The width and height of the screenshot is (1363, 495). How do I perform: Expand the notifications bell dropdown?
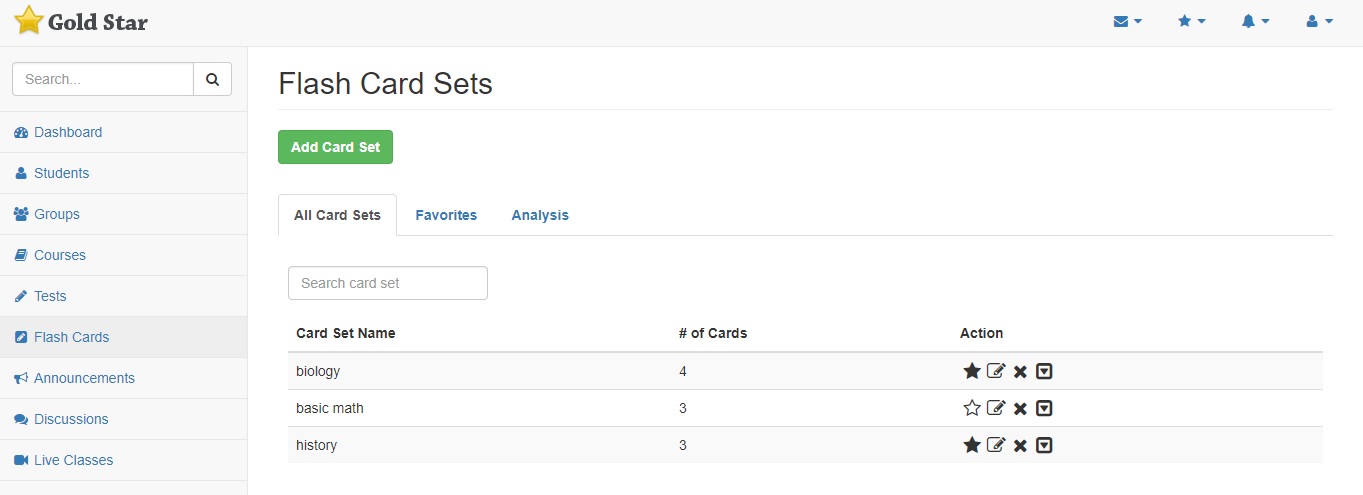(x=1255, y=21)
